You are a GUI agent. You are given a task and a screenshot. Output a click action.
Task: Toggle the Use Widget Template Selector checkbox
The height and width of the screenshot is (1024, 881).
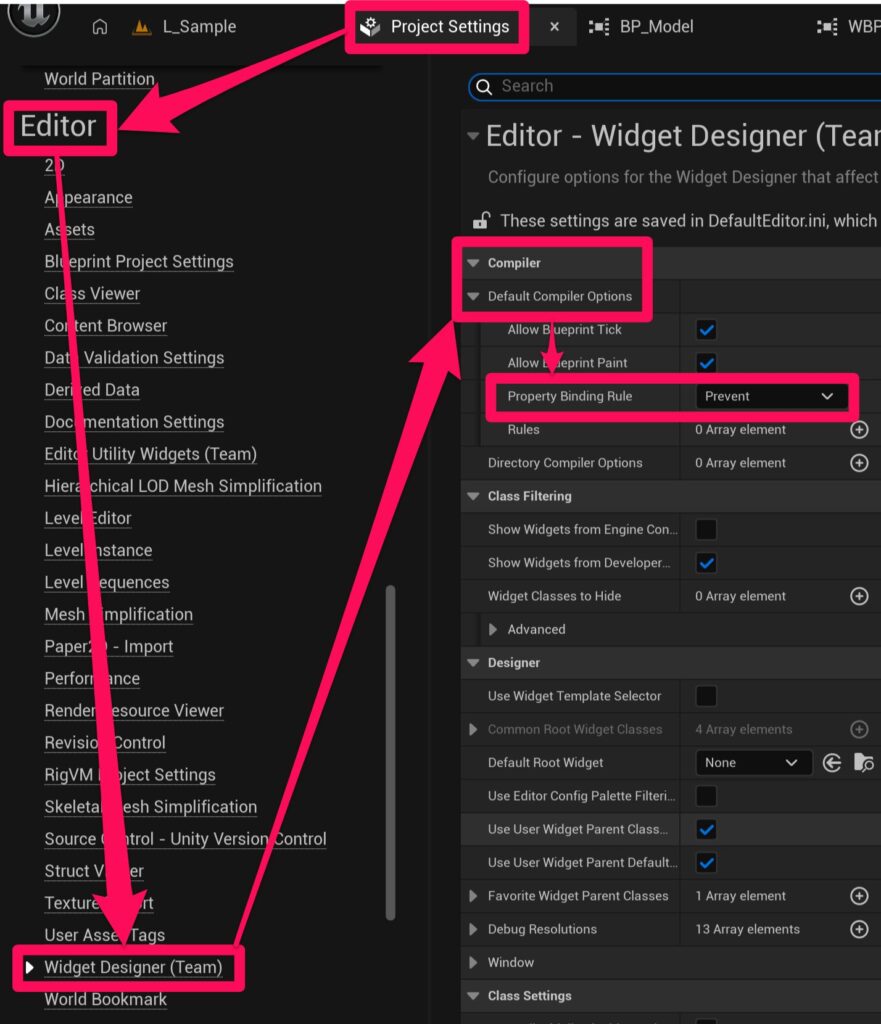(706, 696)
